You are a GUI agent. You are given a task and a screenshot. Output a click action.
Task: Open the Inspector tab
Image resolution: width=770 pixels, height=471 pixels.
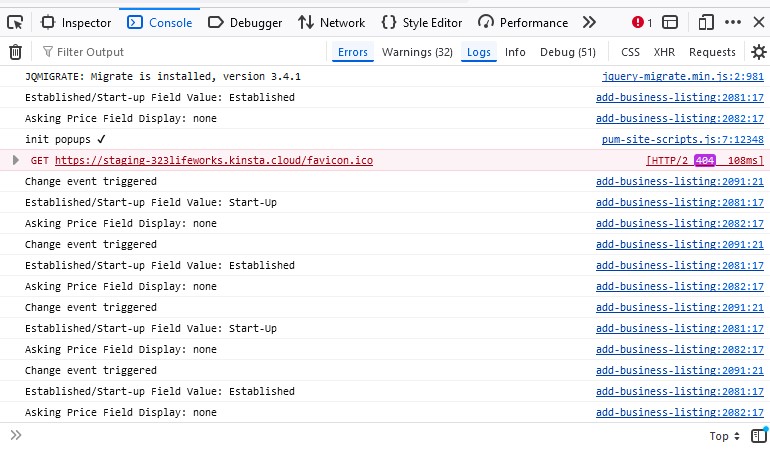click(77, 23)
